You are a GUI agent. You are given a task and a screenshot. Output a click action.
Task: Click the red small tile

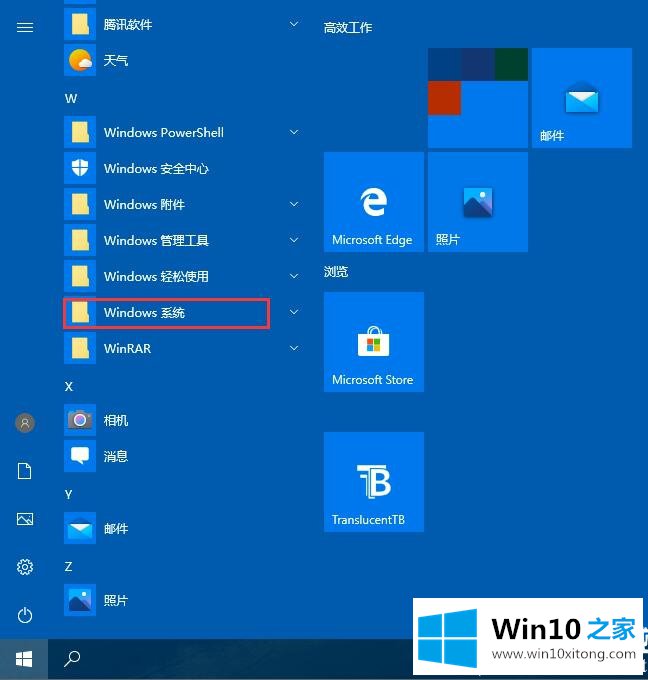(445, 98)
